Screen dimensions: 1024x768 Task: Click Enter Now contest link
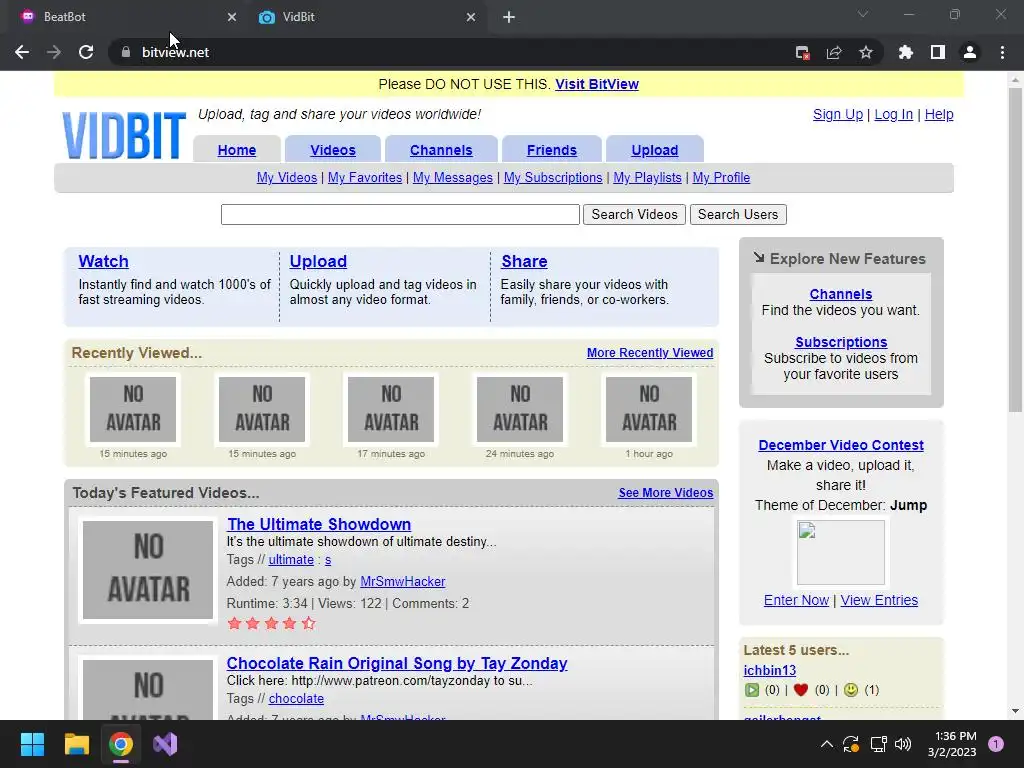(x=796, y=600)
